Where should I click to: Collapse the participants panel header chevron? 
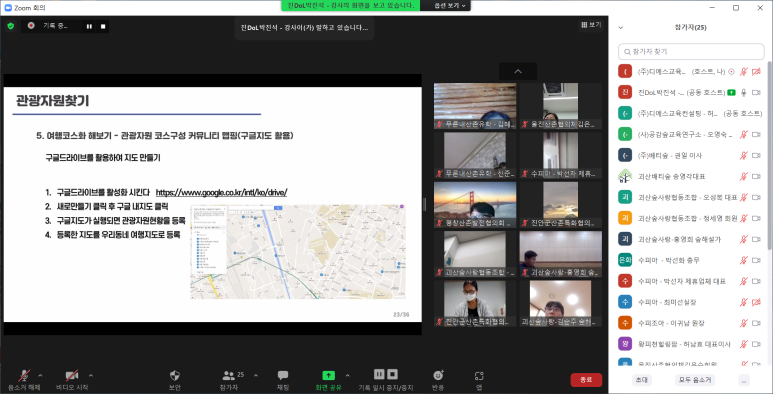tap(621, 28)
